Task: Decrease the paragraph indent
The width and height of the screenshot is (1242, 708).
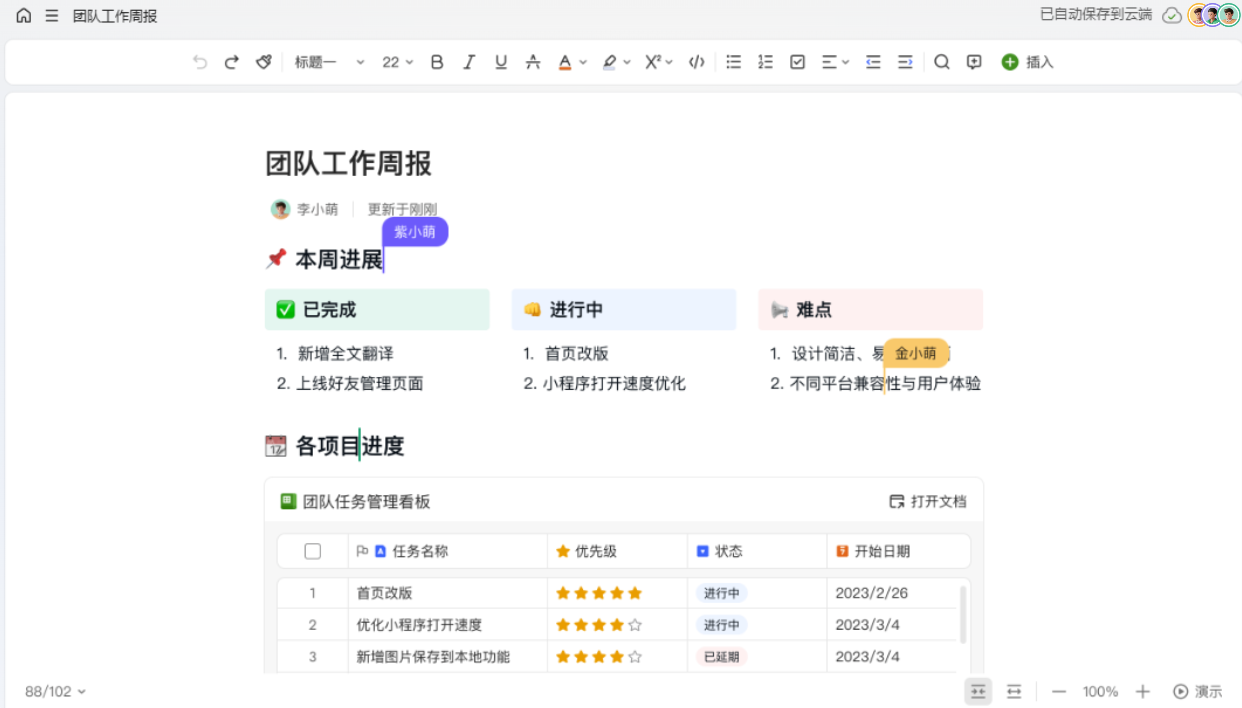Action: [x=873, y=62]
